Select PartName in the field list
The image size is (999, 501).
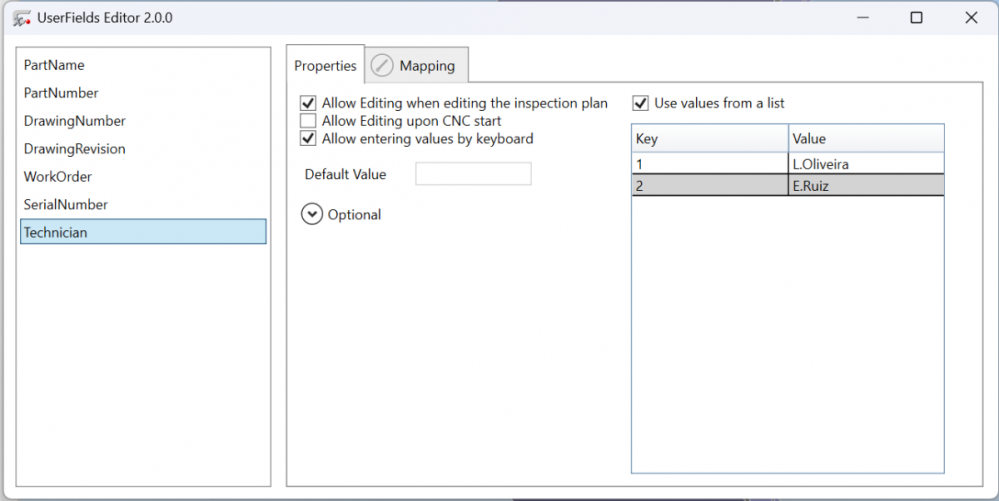[x=143, y=65]
